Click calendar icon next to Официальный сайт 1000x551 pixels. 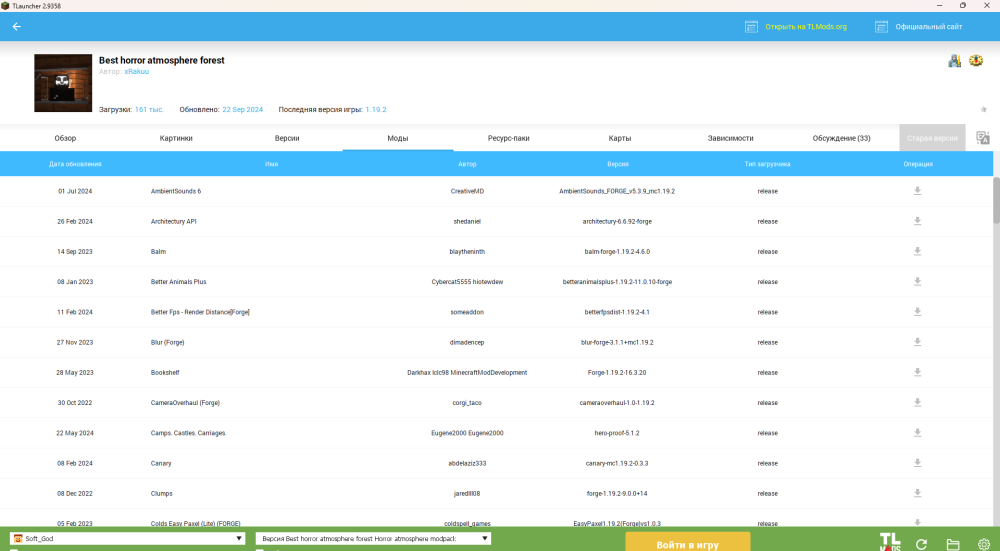[881, 27]
